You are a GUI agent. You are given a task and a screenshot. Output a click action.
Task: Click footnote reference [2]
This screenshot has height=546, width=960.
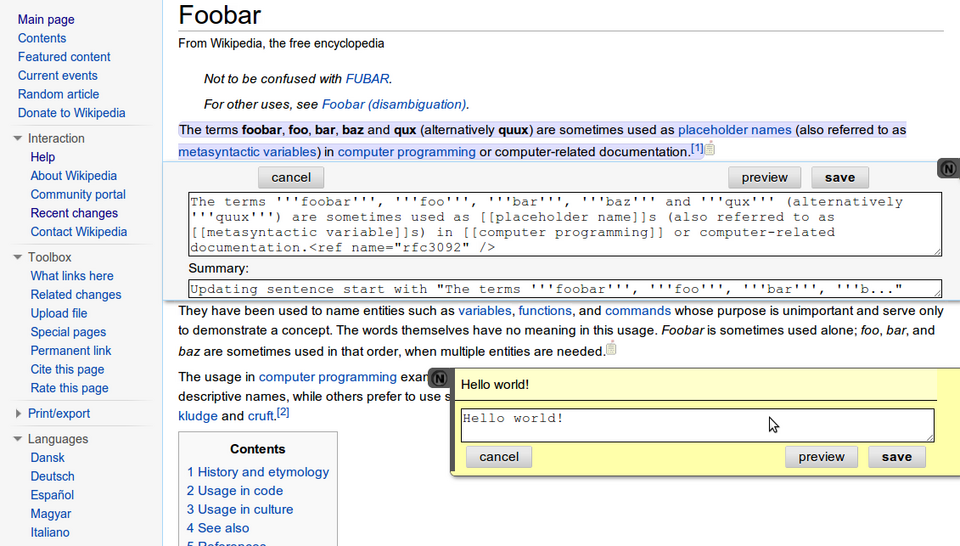coord(283,413)
